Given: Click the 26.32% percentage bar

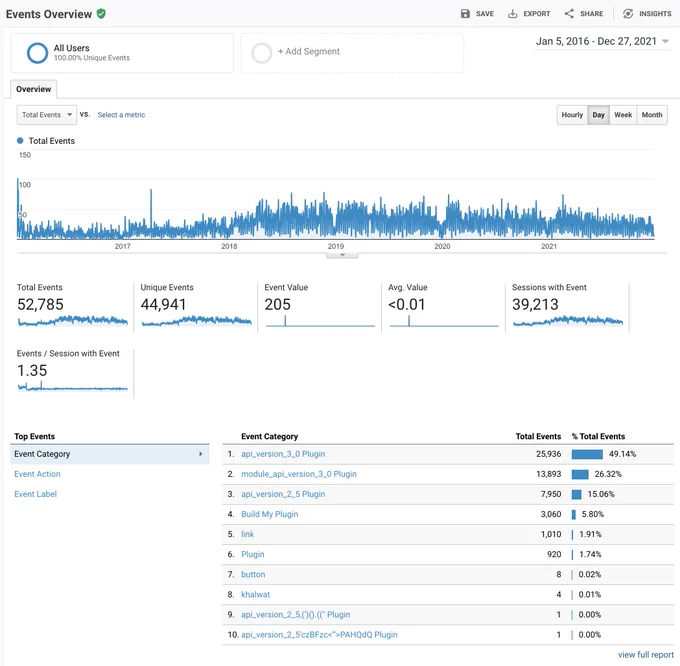Looking at the screenshot, I should coord(580,474).
